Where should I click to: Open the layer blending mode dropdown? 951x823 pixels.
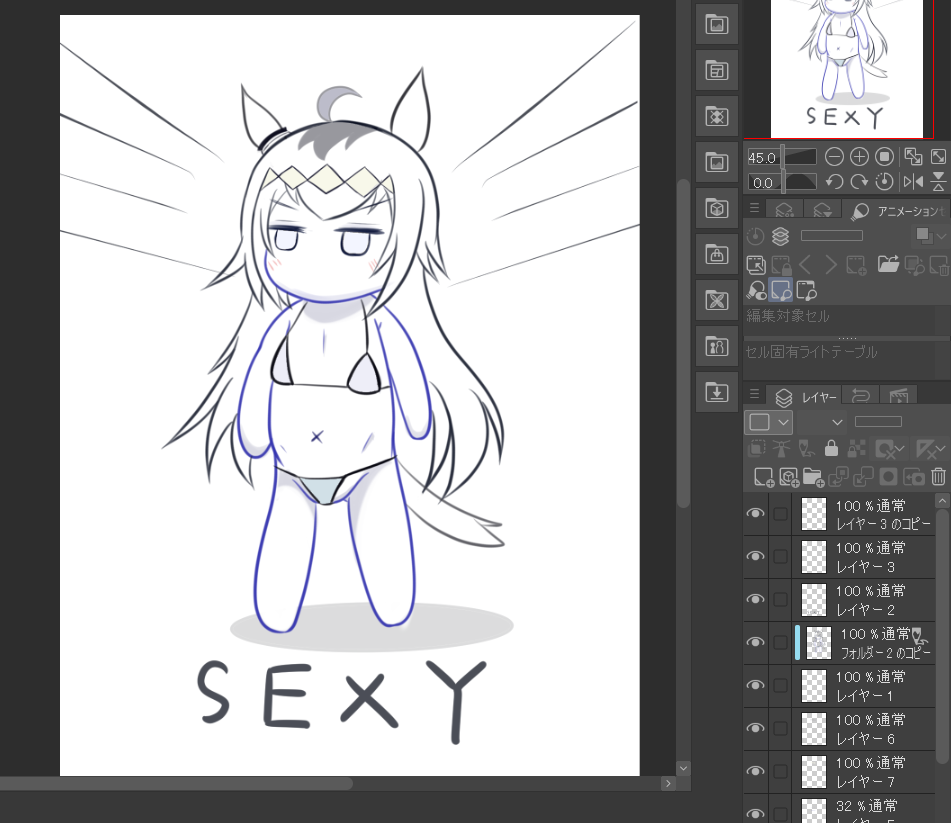tap(822, 422)
